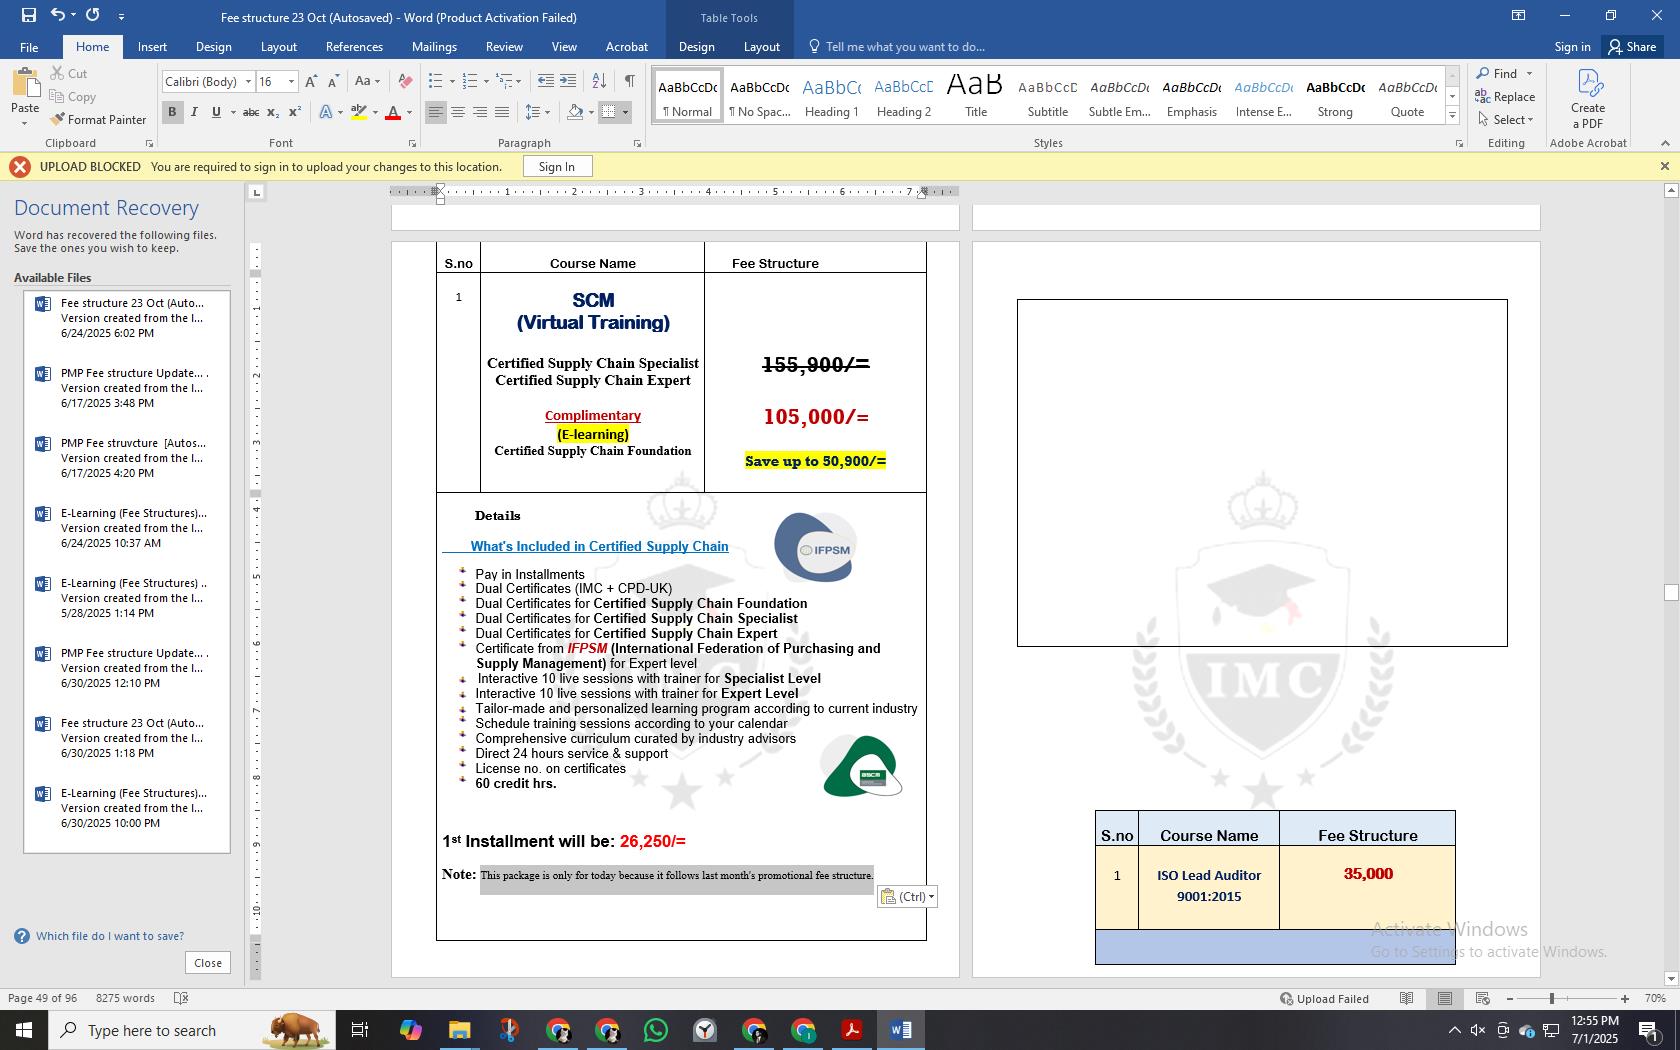Click the Replace button
Viewport: 1680px width, 1050px height.
[1505, 97]
